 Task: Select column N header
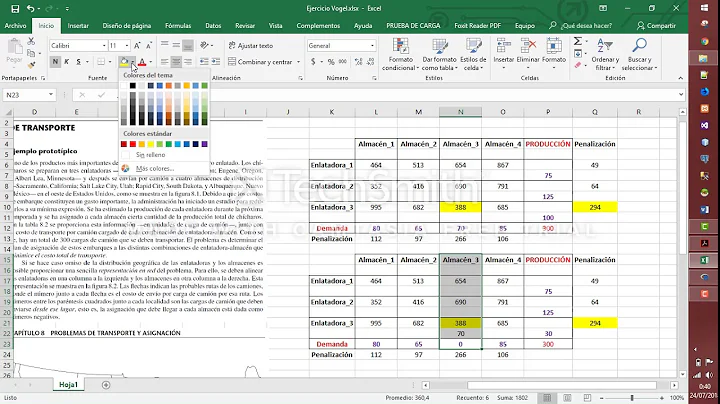pos(460,112)
